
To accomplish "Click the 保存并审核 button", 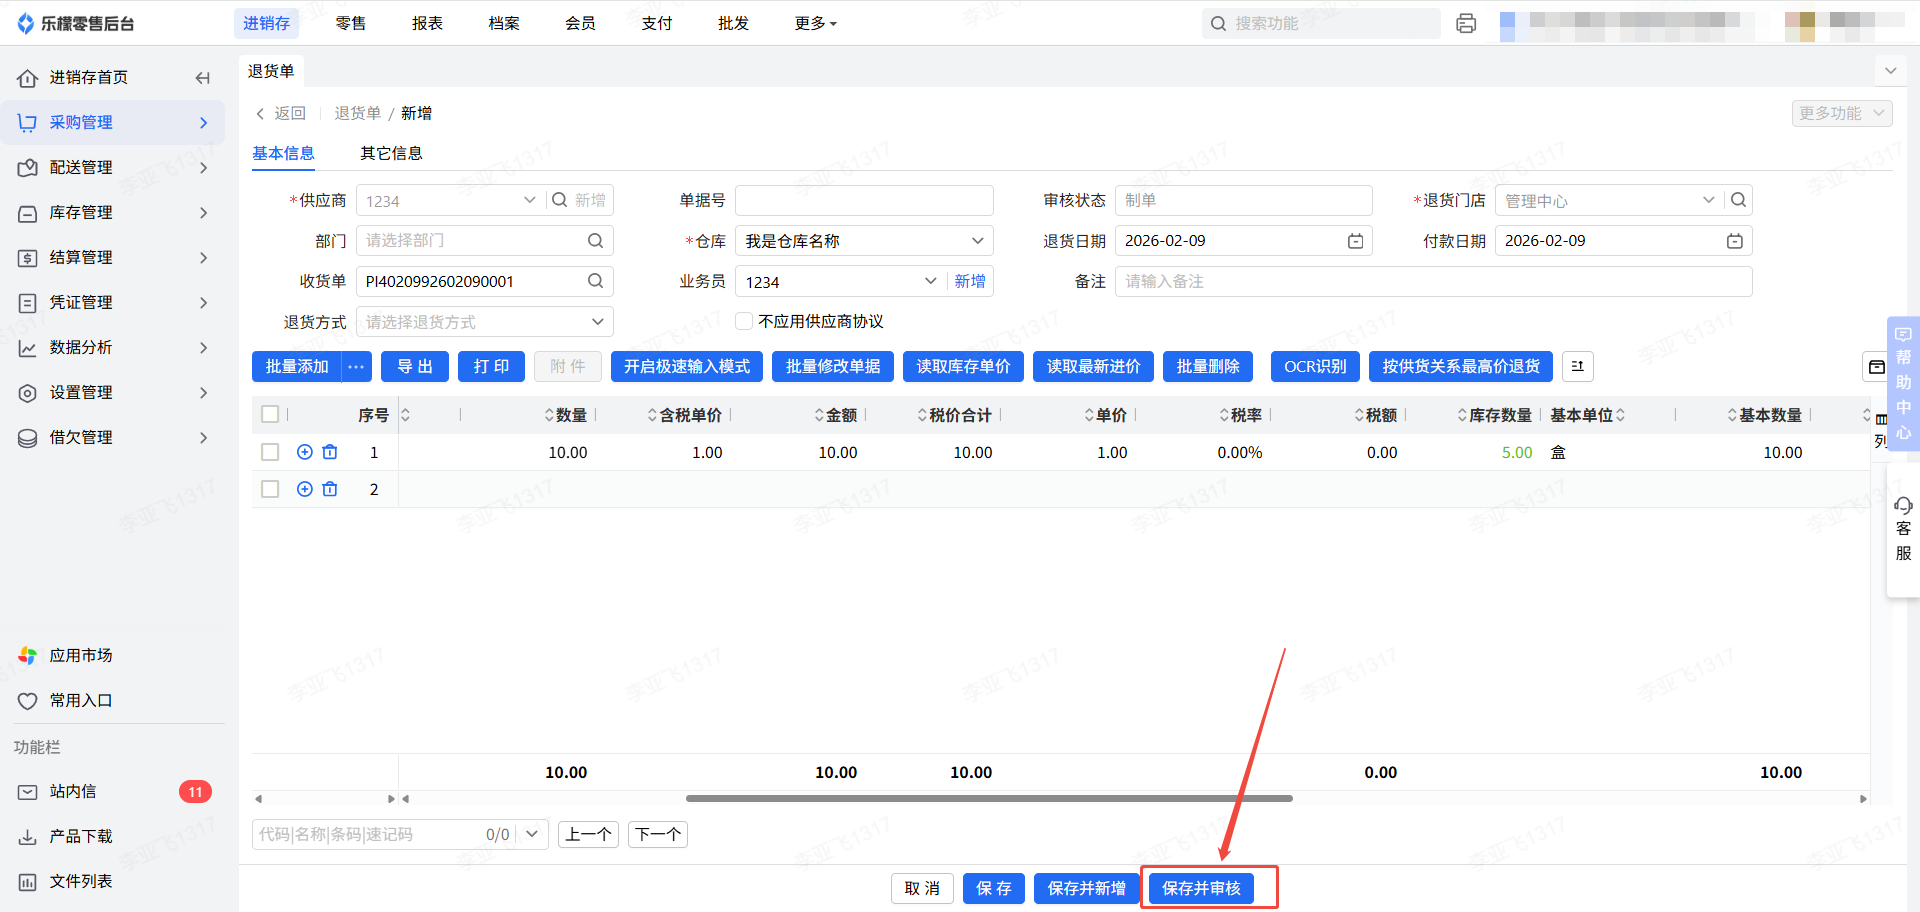I will tap(1201, 888).
